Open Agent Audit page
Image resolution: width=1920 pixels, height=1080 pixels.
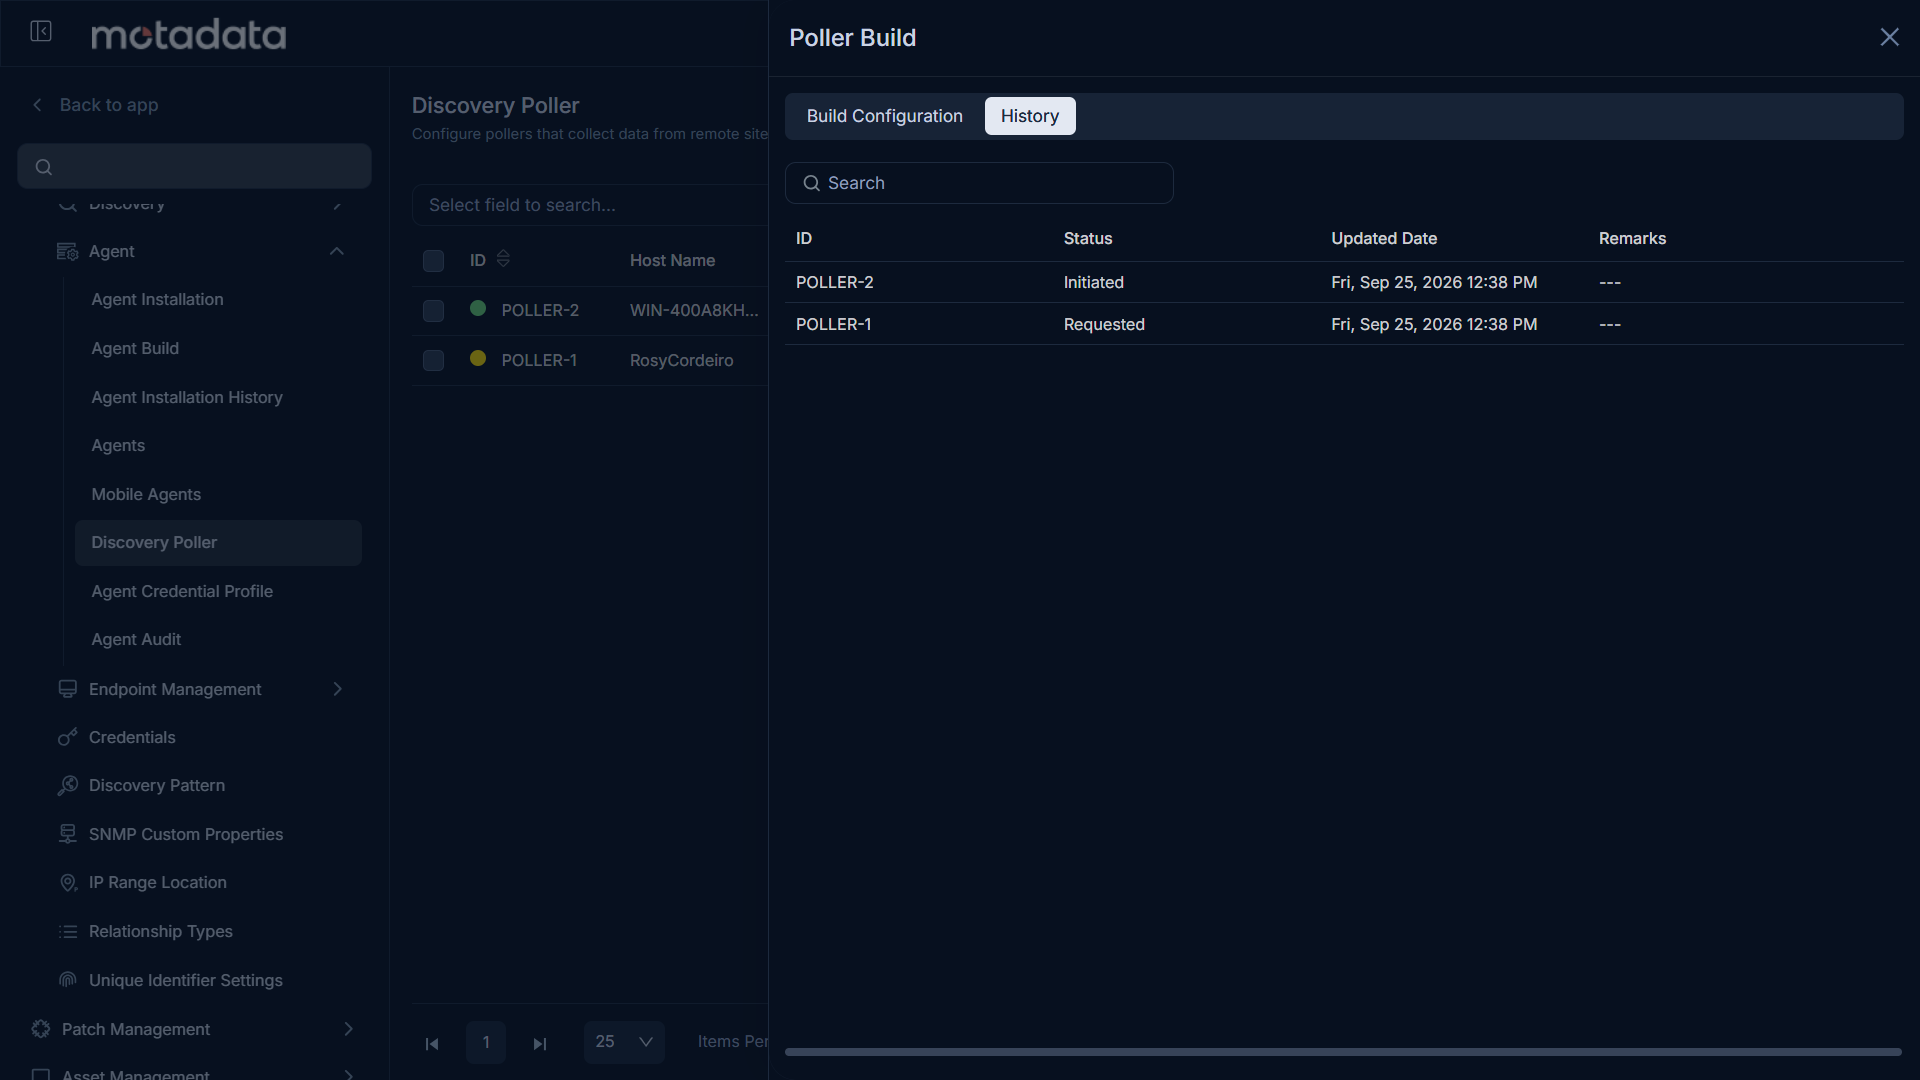(x=136, y=639)
